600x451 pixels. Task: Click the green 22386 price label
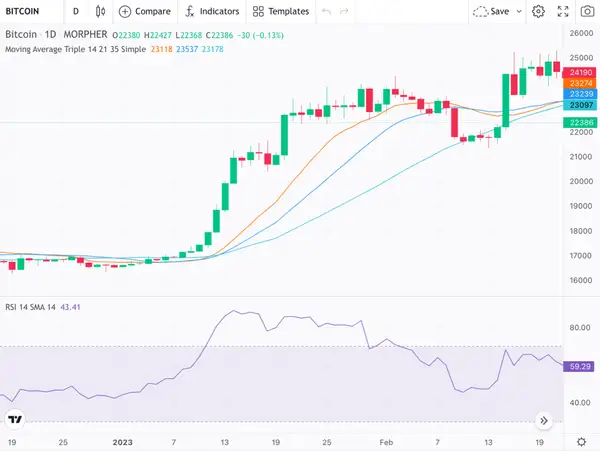[580, 122]
